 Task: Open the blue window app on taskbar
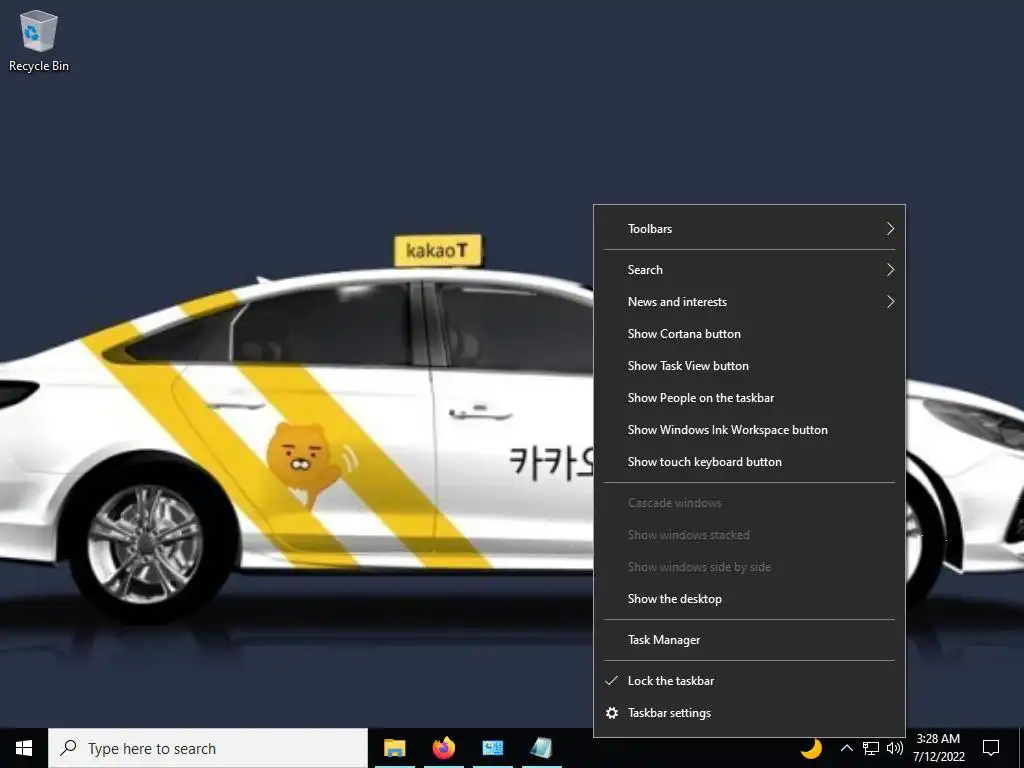(x=492, y=748)
